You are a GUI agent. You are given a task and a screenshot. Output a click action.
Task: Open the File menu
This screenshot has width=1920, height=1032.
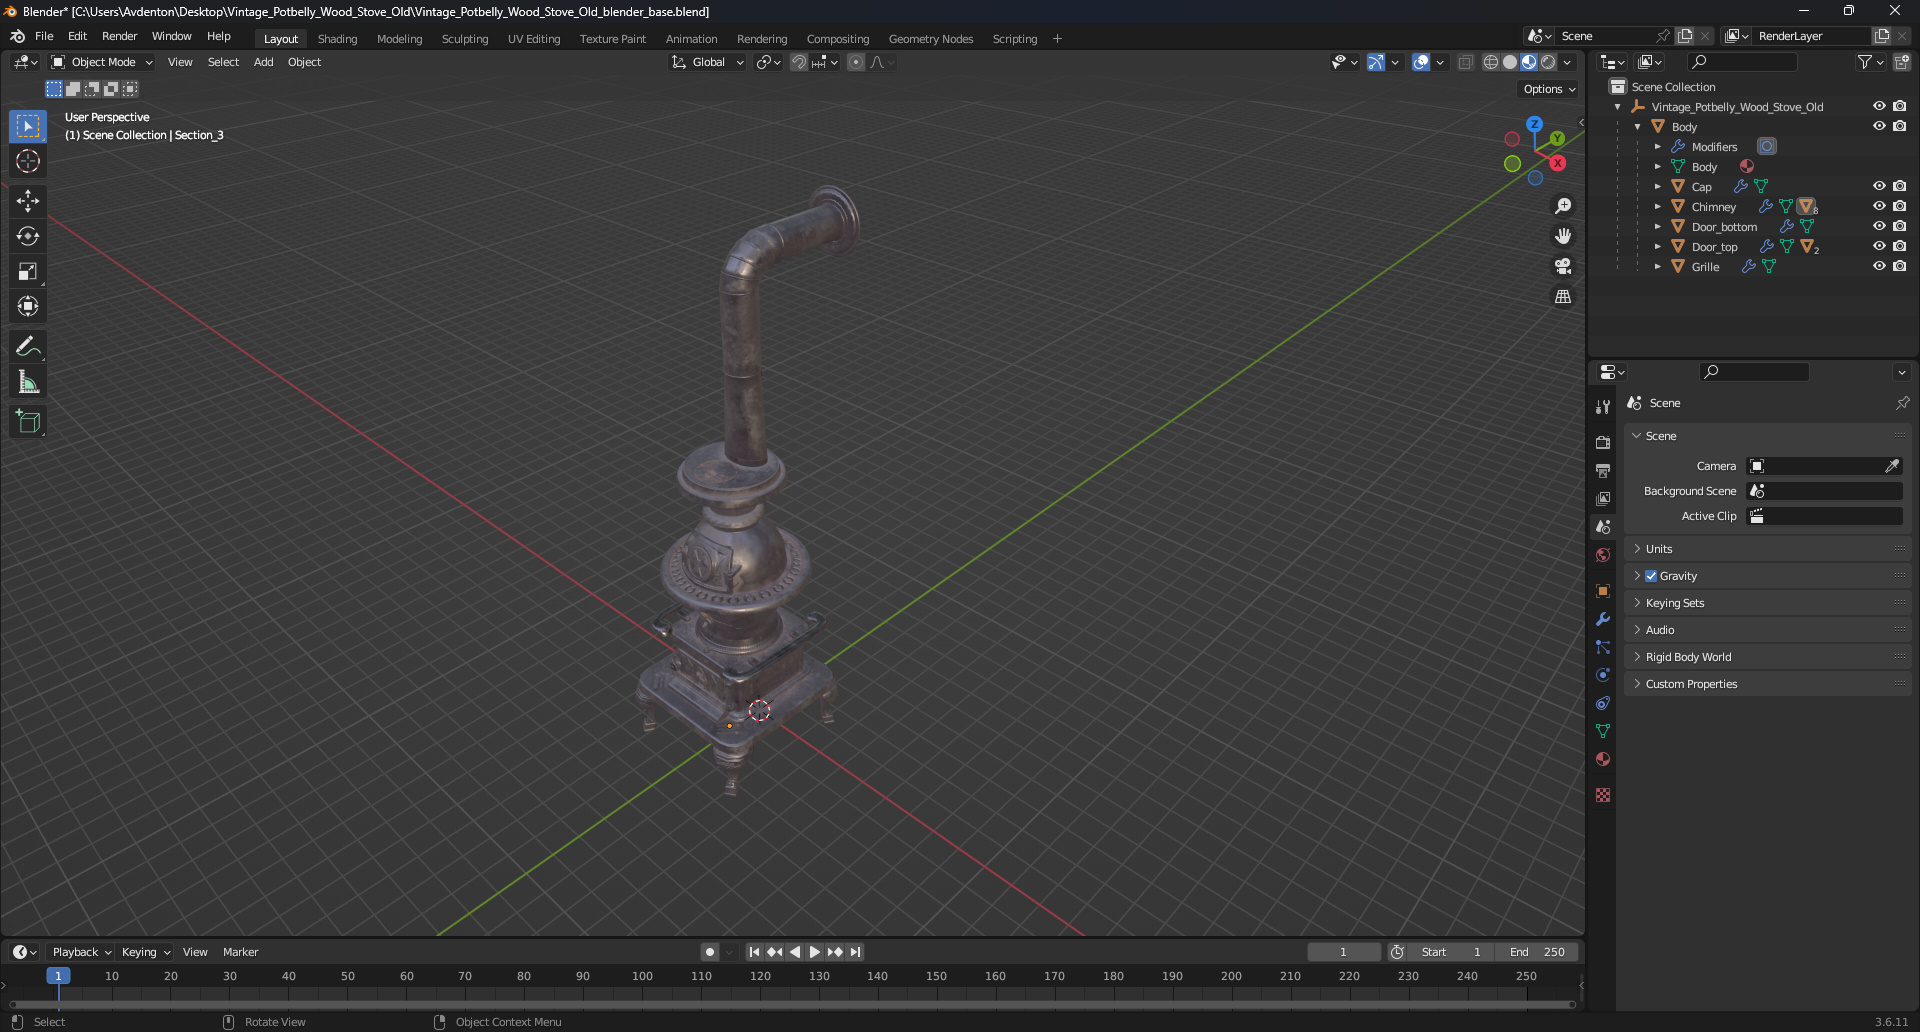coord(44,36)
